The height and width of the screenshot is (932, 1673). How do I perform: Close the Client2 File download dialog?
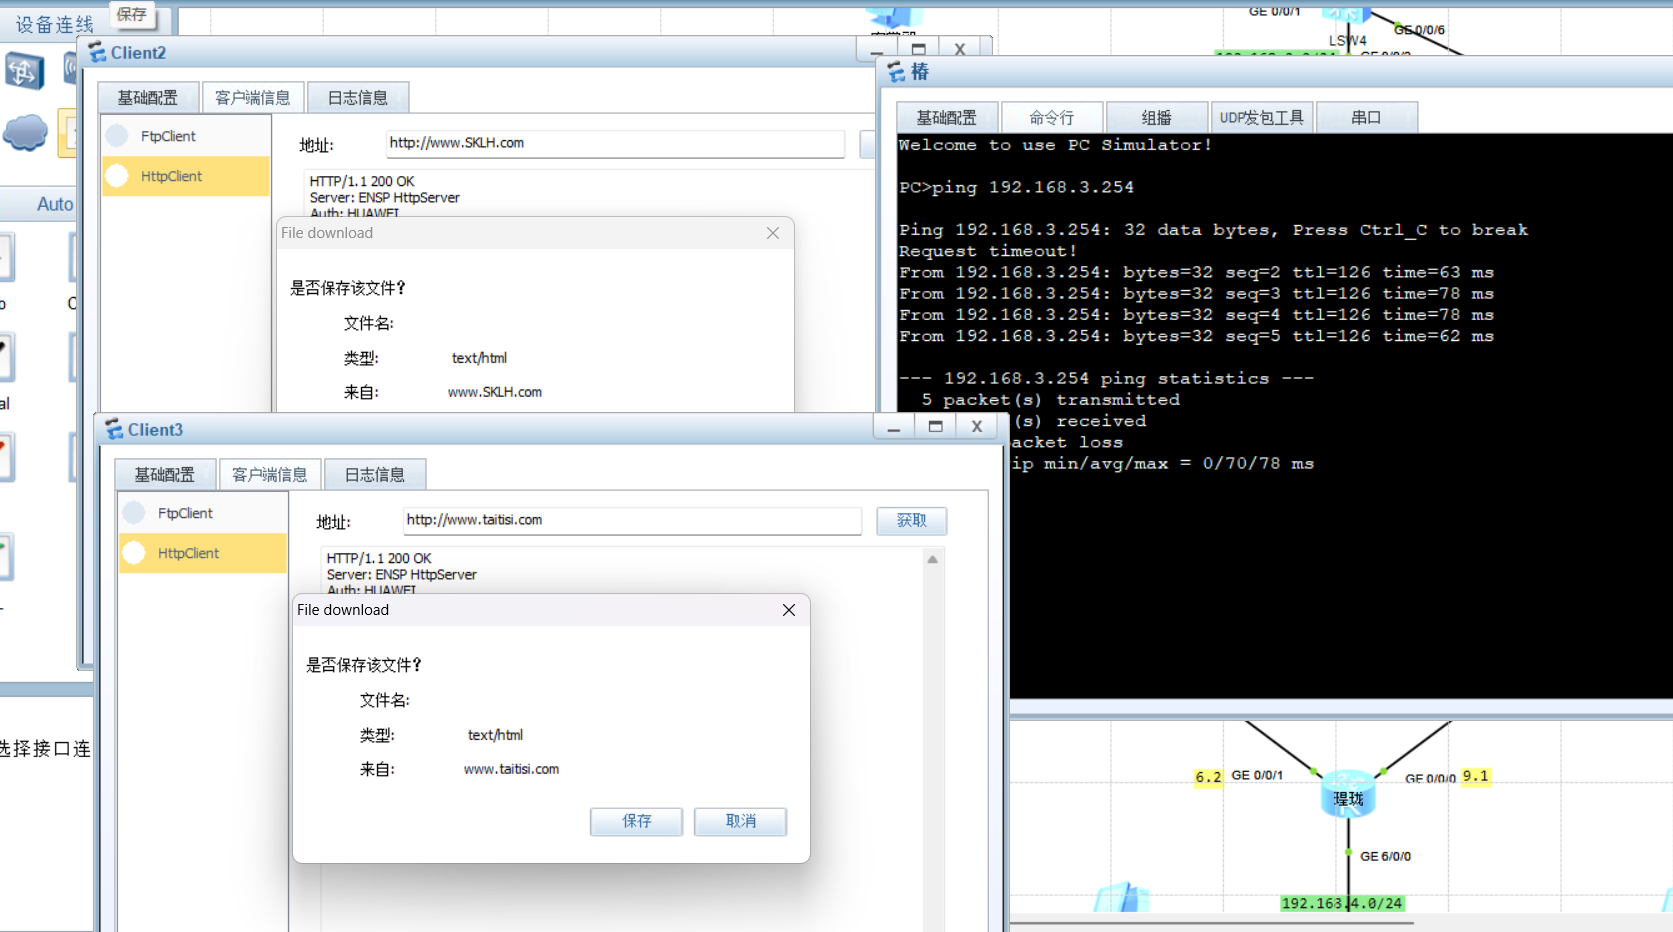coord(773,233)
